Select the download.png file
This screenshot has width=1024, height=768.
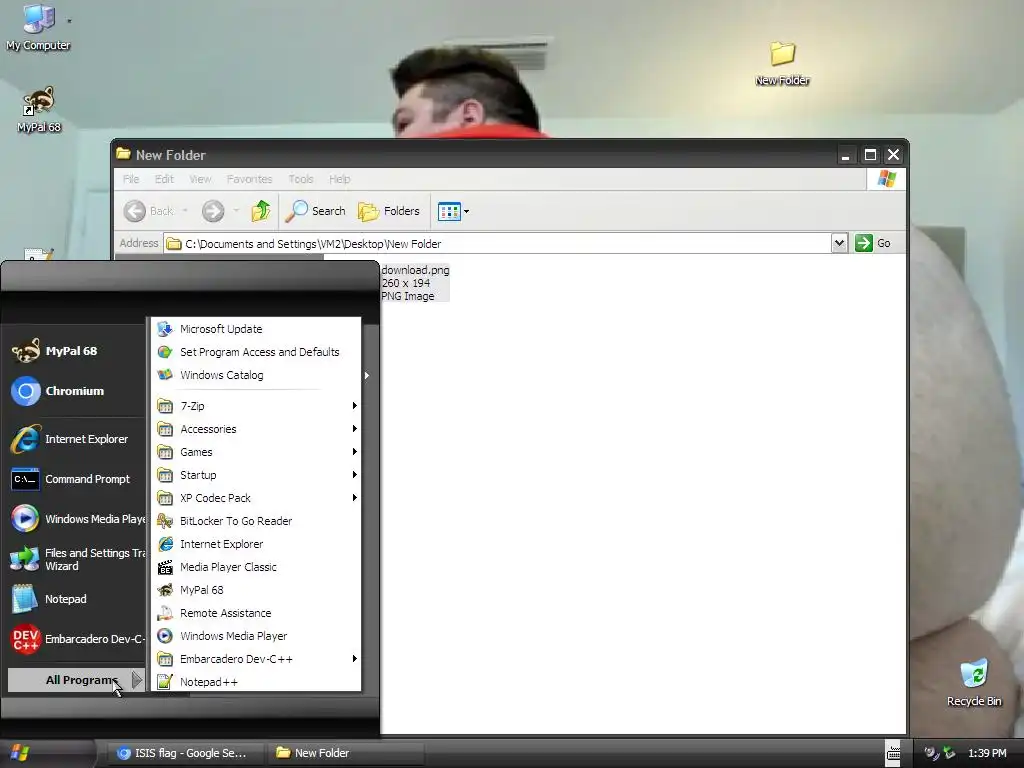[x=415, y=283]
